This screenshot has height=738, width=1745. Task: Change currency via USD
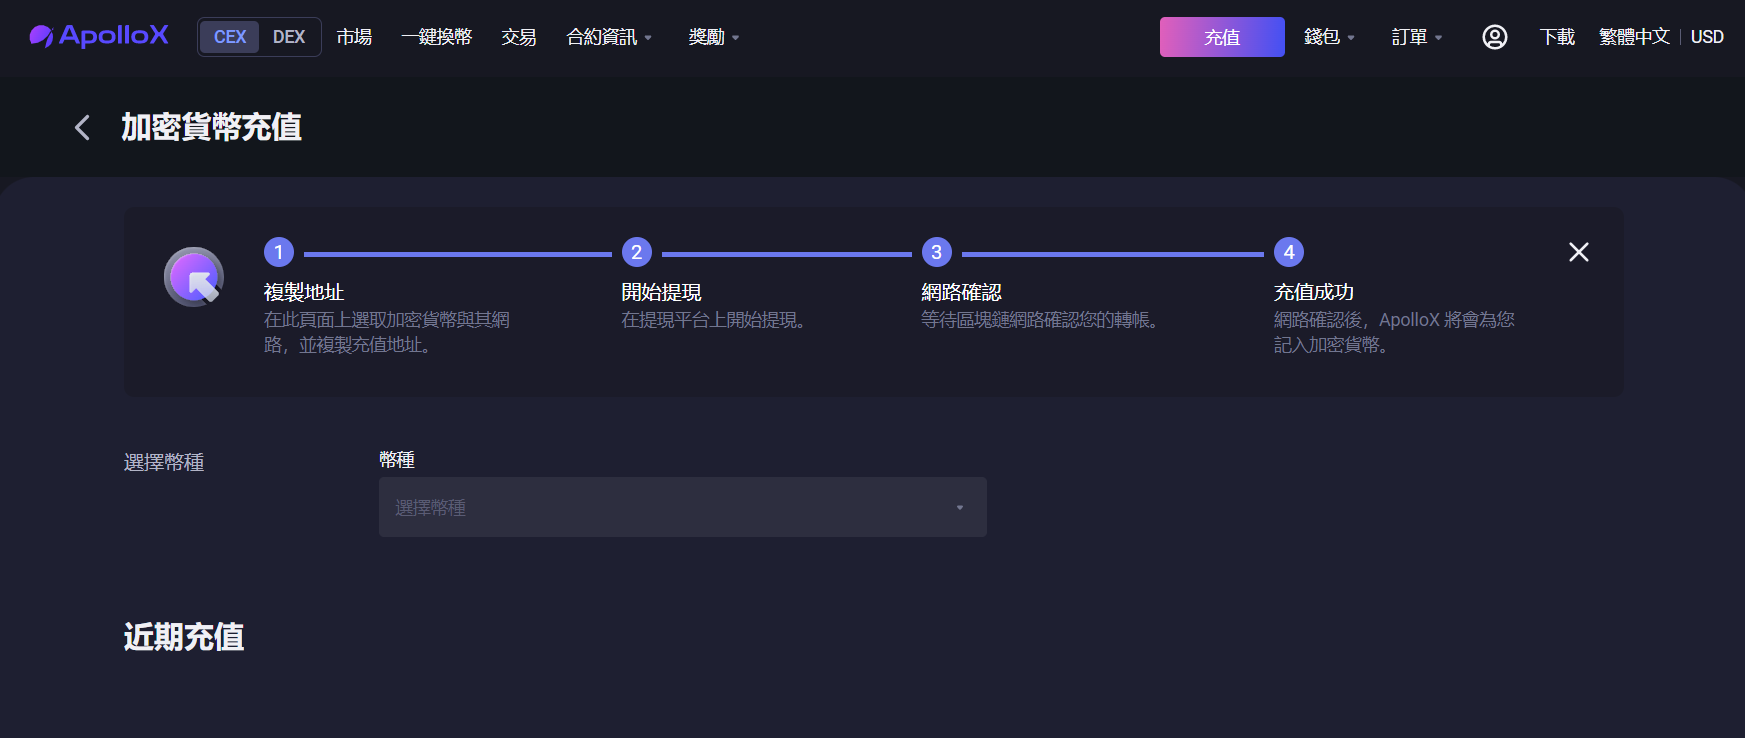(x=1707, y=37)
